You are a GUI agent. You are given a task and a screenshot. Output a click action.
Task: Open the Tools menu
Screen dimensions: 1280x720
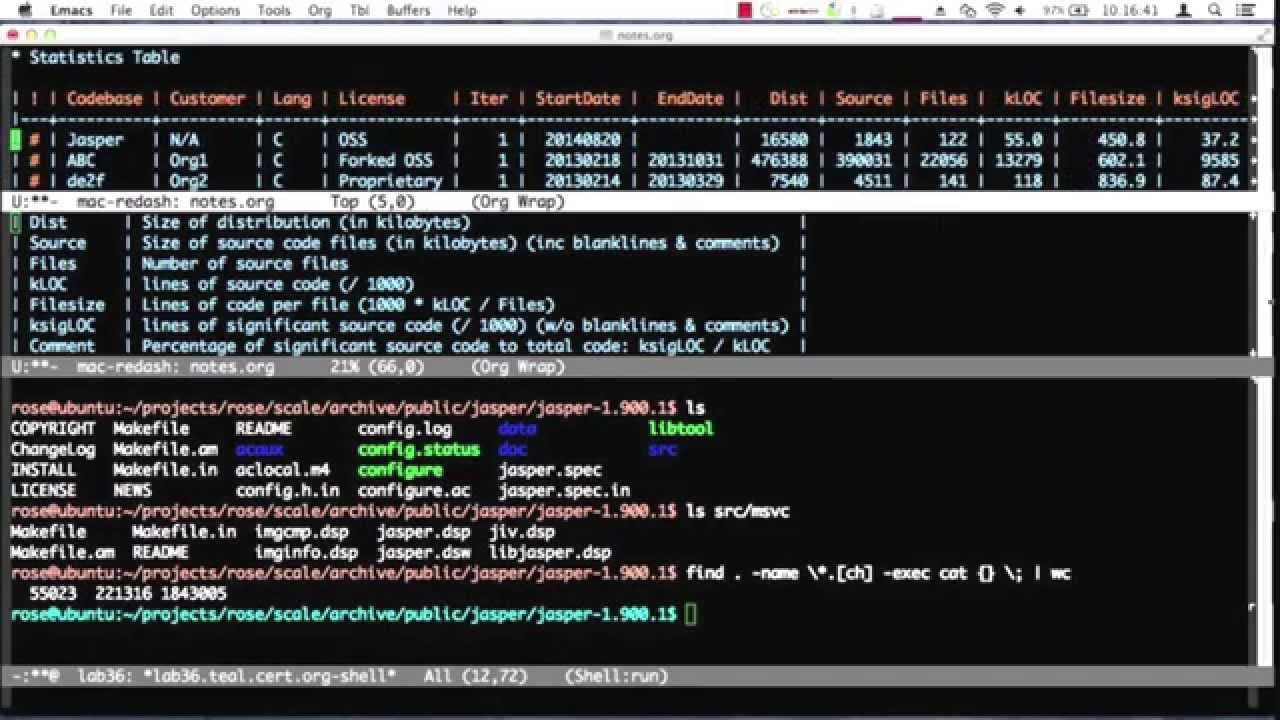point(274,10)
